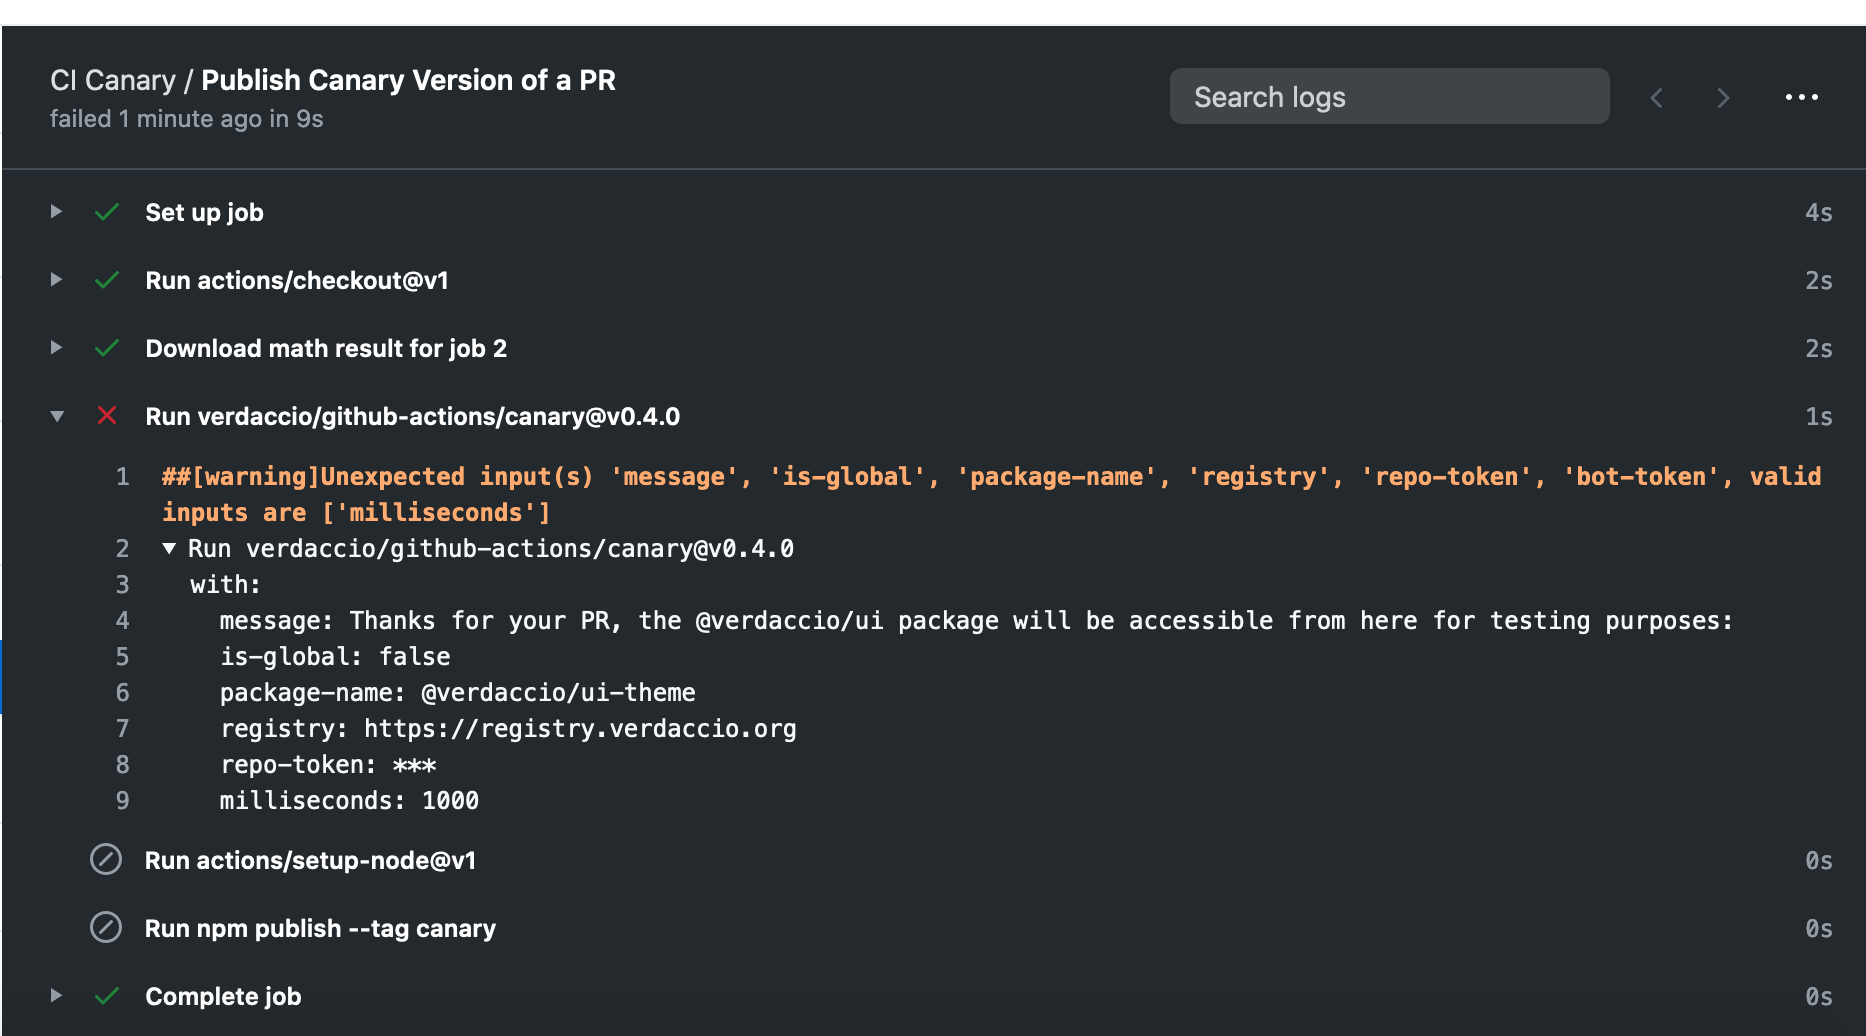Click log line number 9
This screenshot has height=1036, width=1866.
tap(122, 801)
